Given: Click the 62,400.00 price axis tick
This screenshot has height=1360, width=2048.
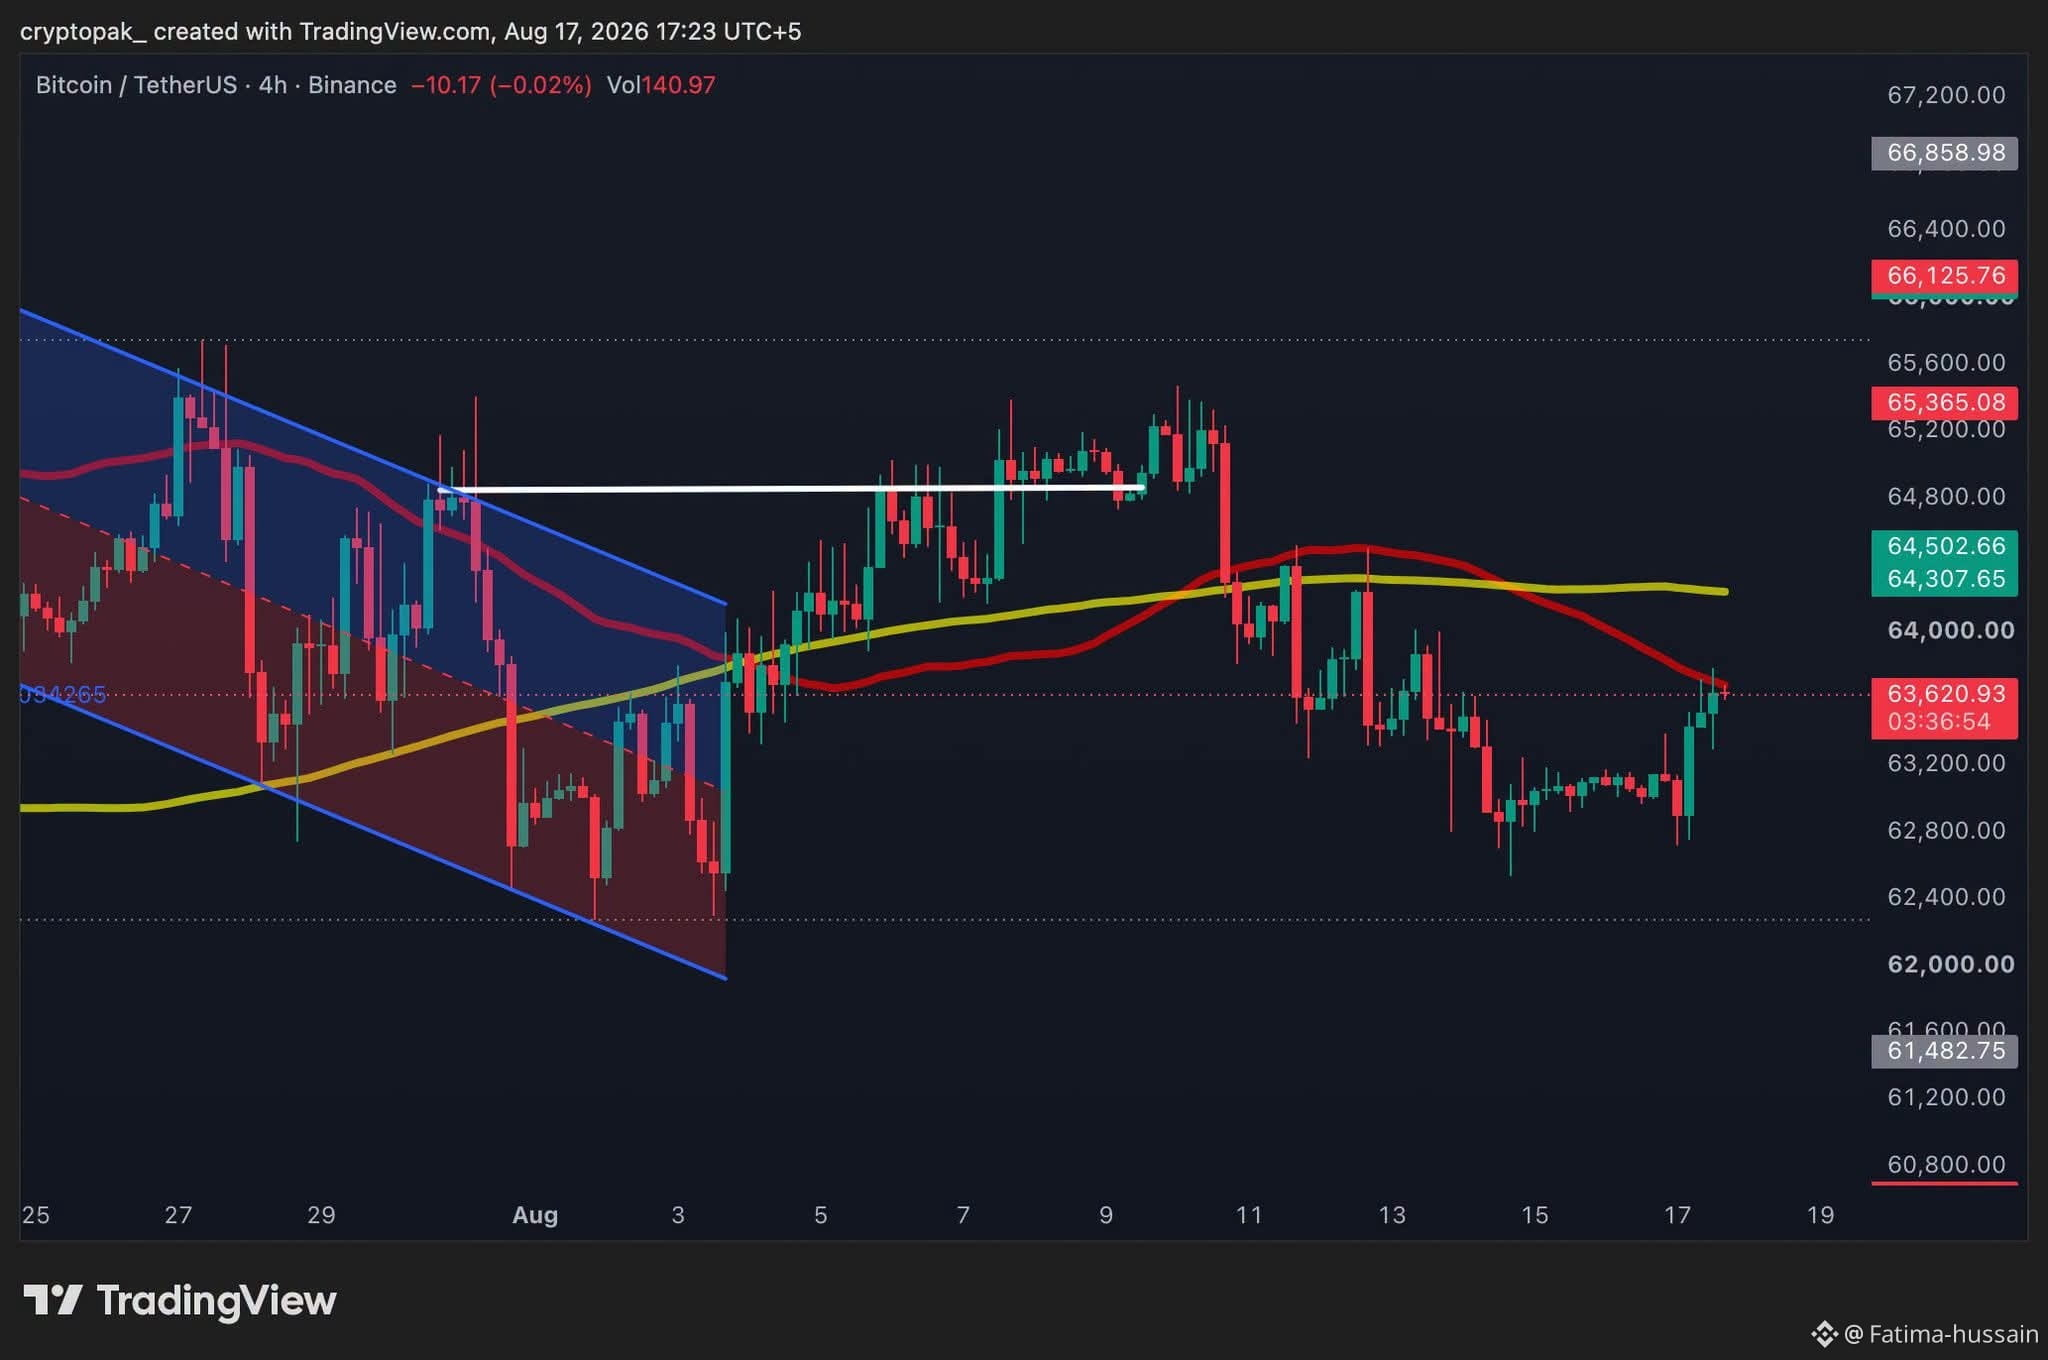Looking at the screenshot, I should coord(1946,896).
